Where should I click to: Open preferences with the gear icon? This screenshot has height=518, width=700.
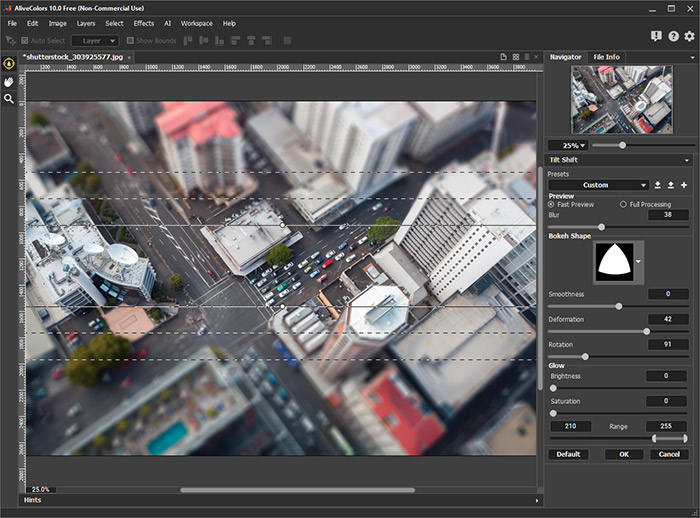[x=688, y=37]
